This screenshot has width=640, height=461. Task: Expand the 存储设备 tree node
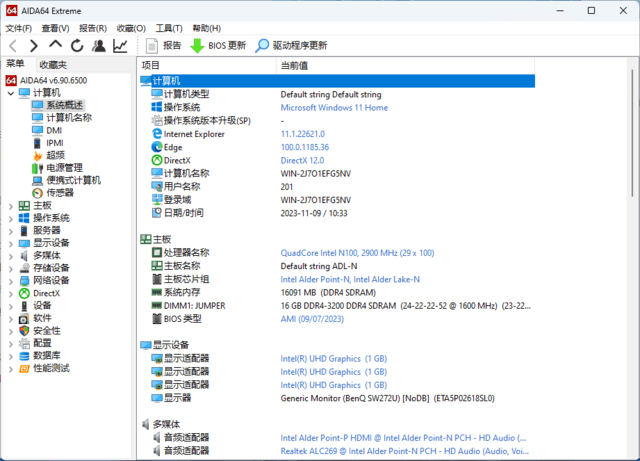(11, 267)
